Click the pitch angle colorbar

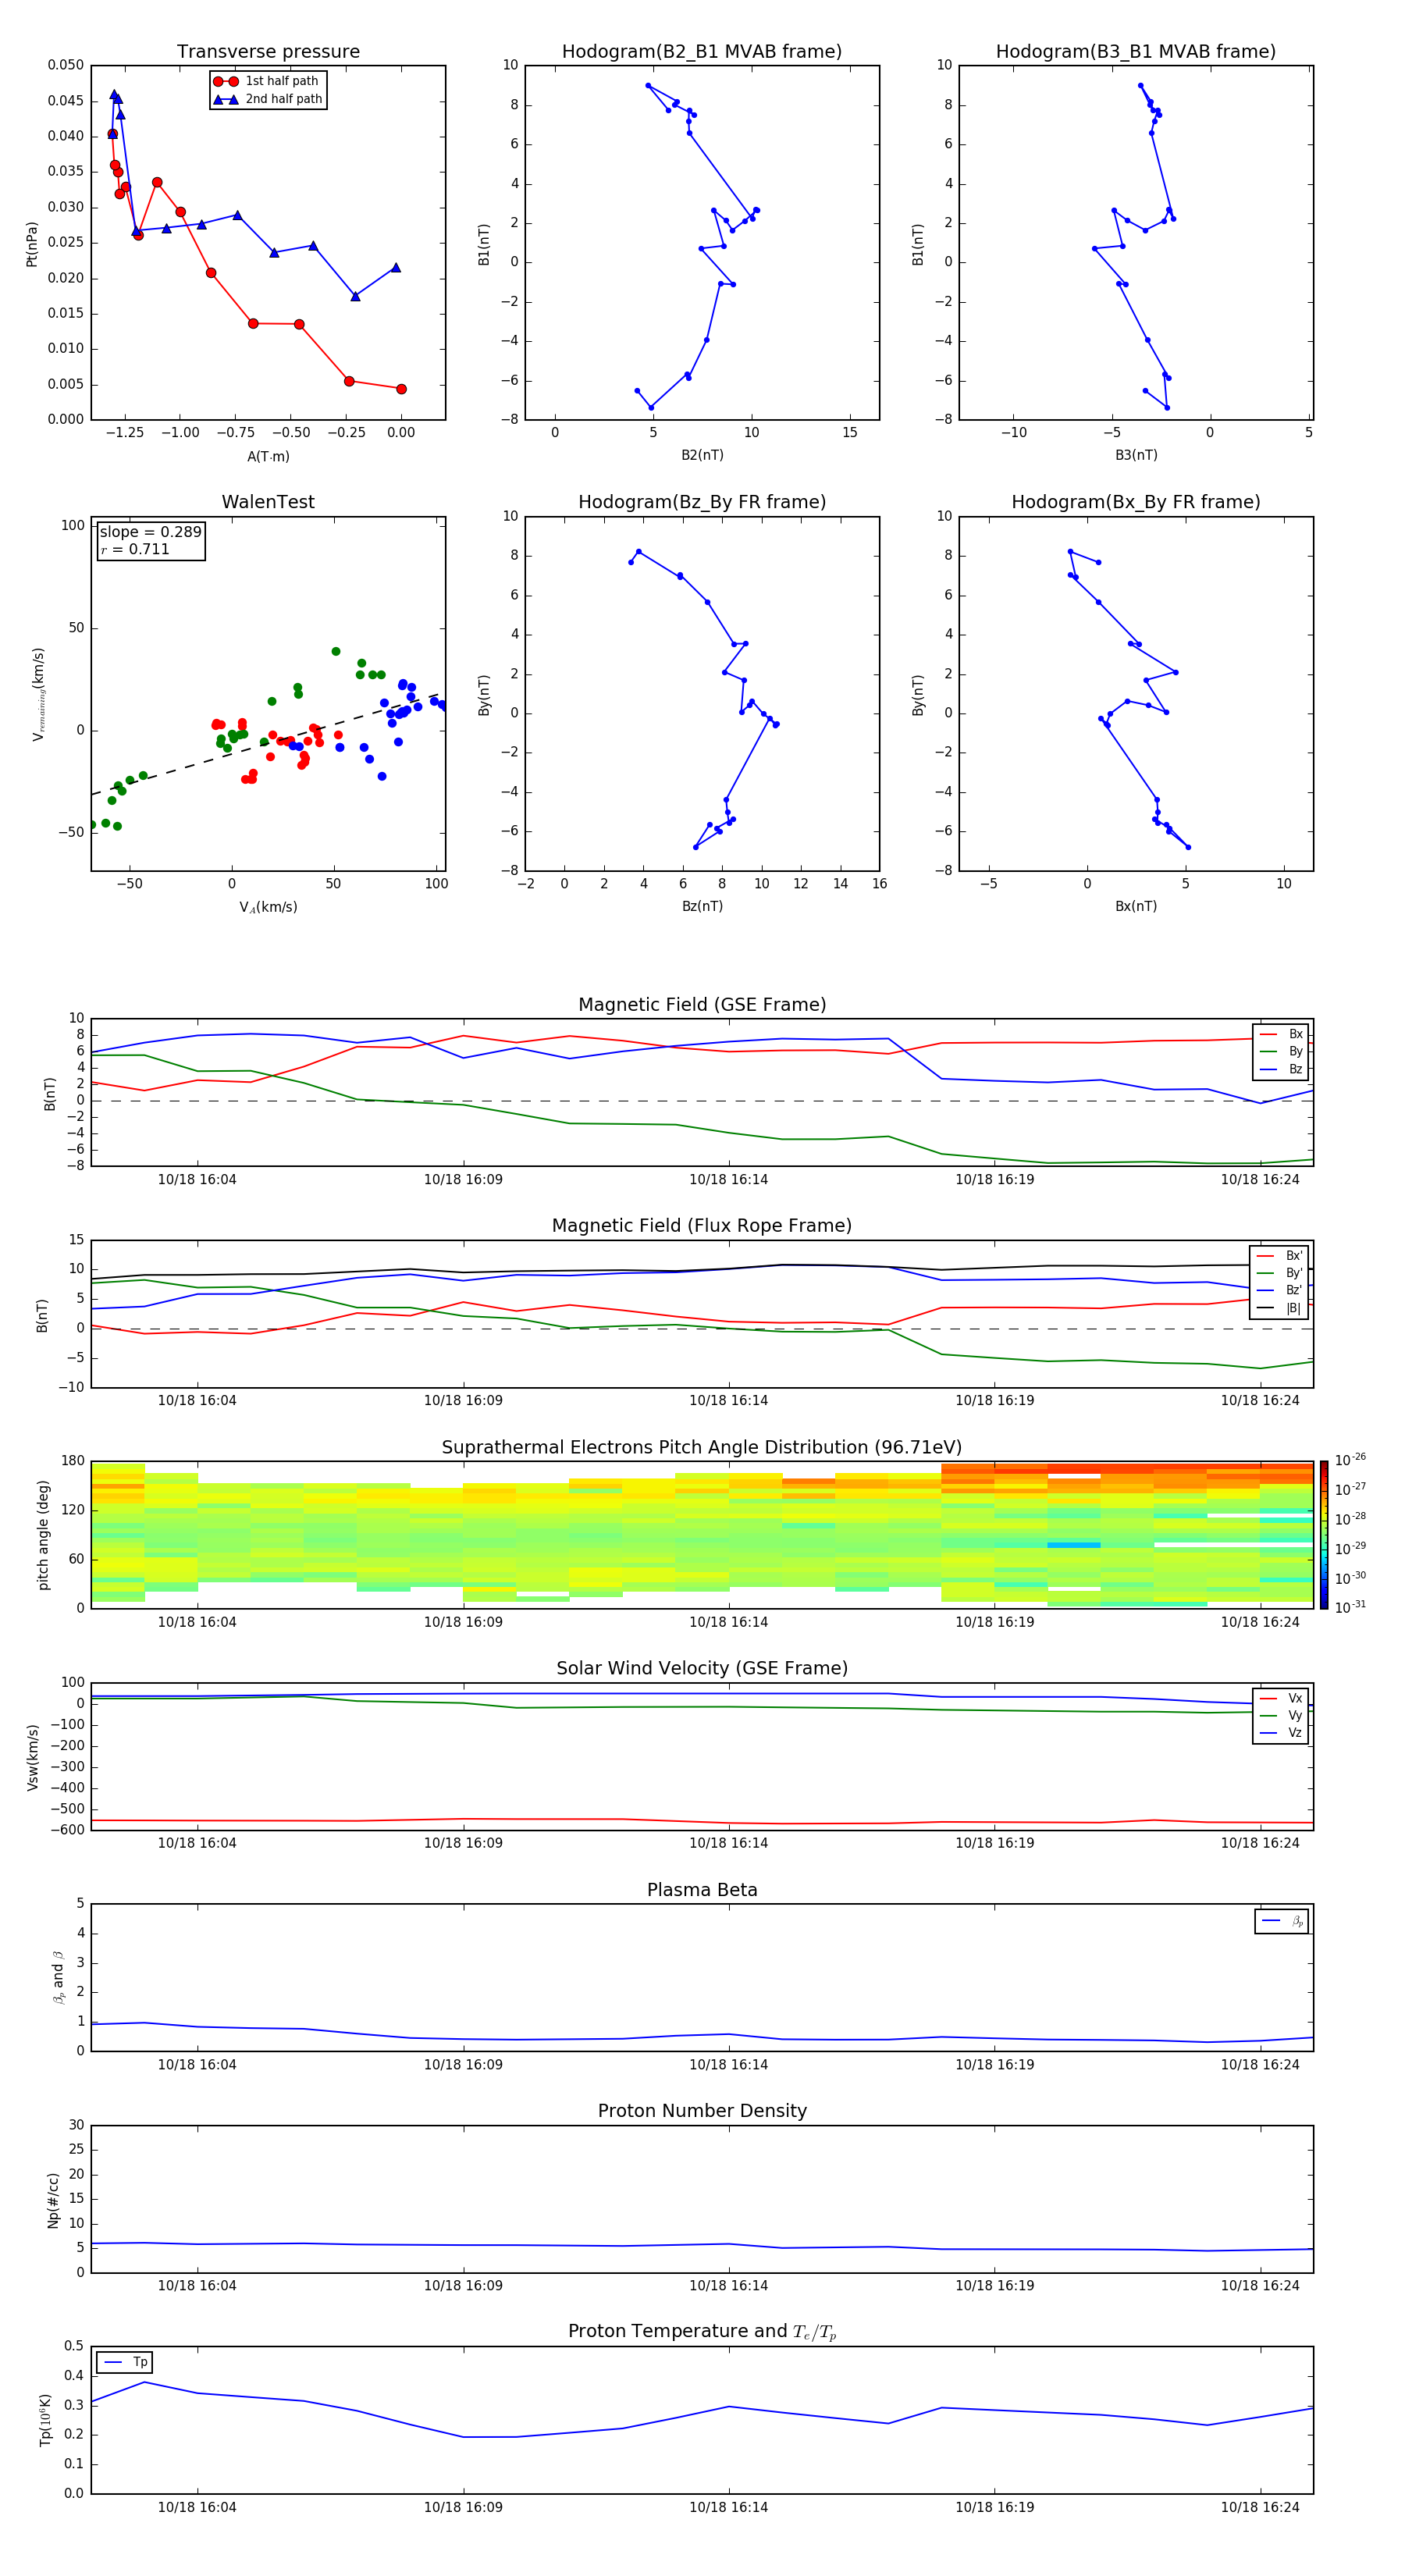click(x=1324, y=1535)
